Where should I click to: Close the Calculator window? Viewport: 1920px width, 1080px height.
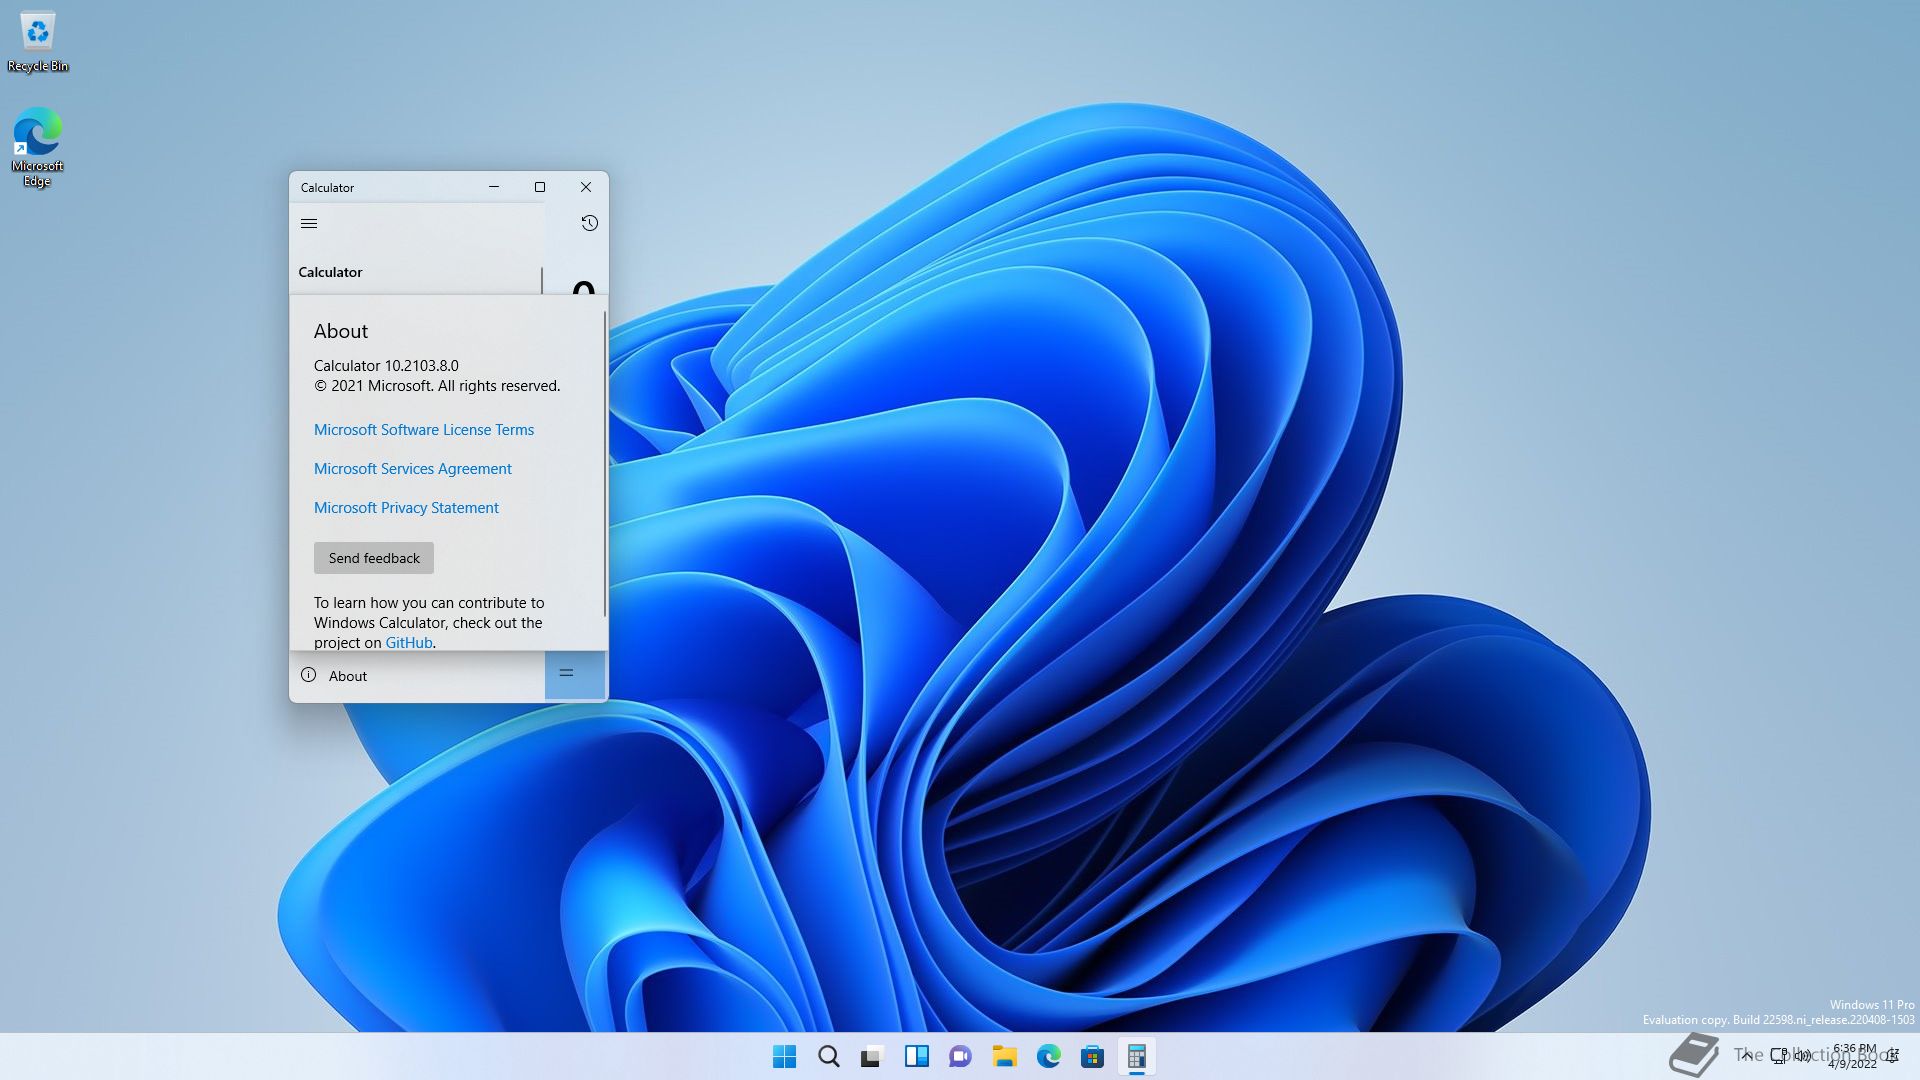pyautogui.click(x=586, y=187)
